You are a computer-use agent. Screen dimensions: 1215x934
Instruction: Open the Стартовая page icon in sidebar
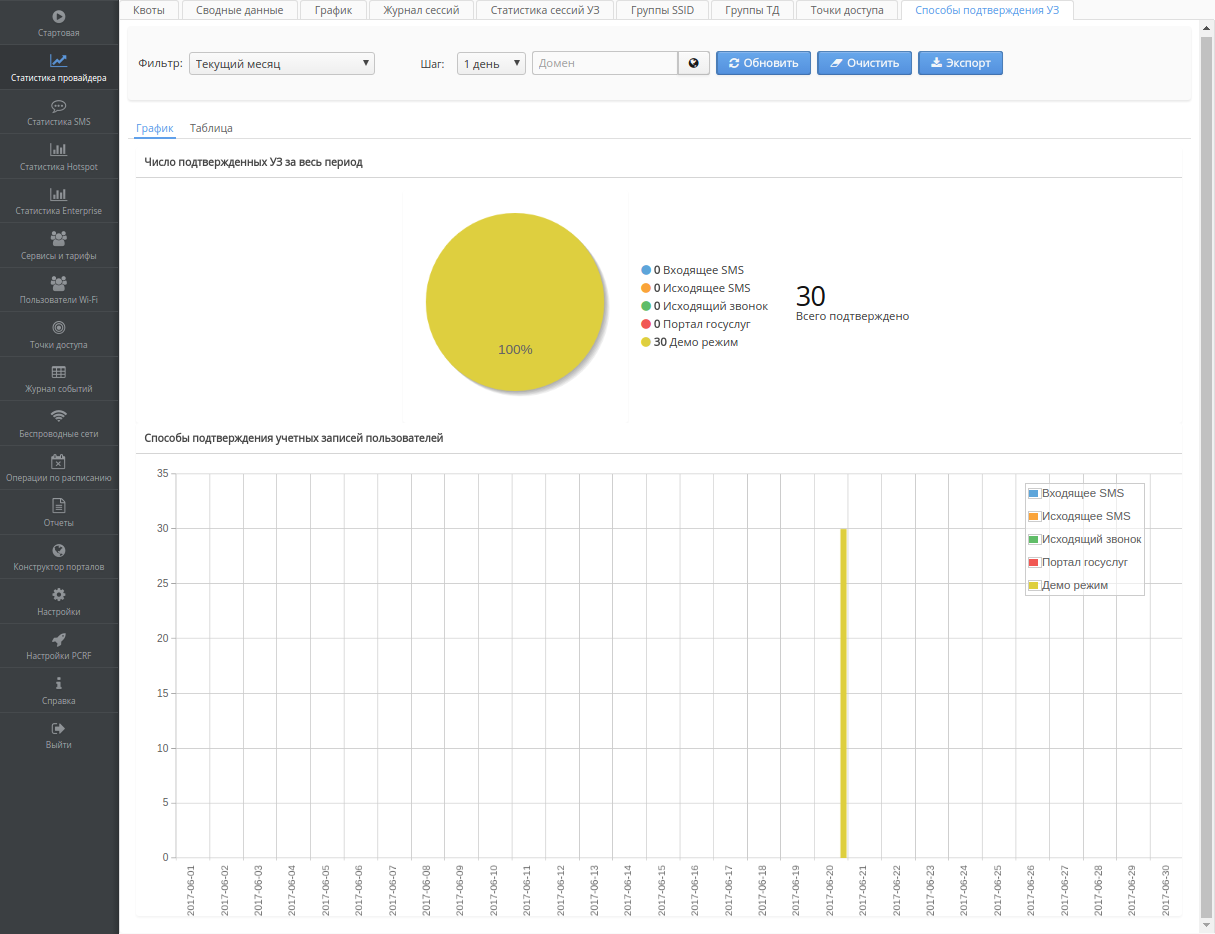tap(59, 17)
